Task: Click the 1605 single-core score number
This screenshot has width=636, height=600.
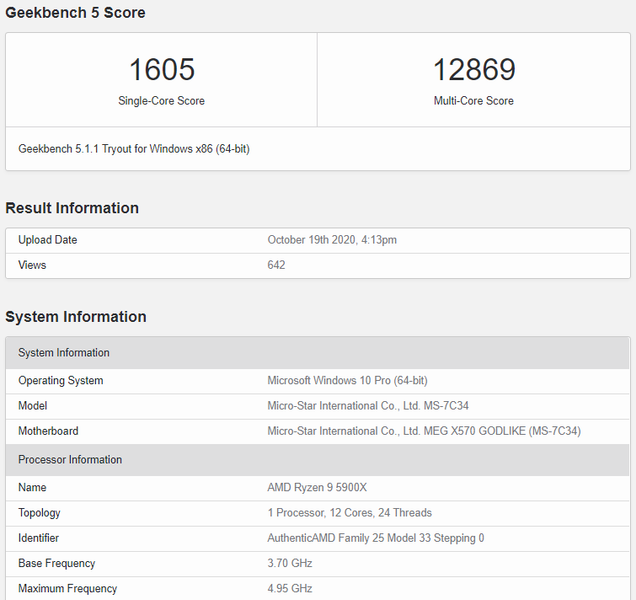Action: tap(161, 70)
